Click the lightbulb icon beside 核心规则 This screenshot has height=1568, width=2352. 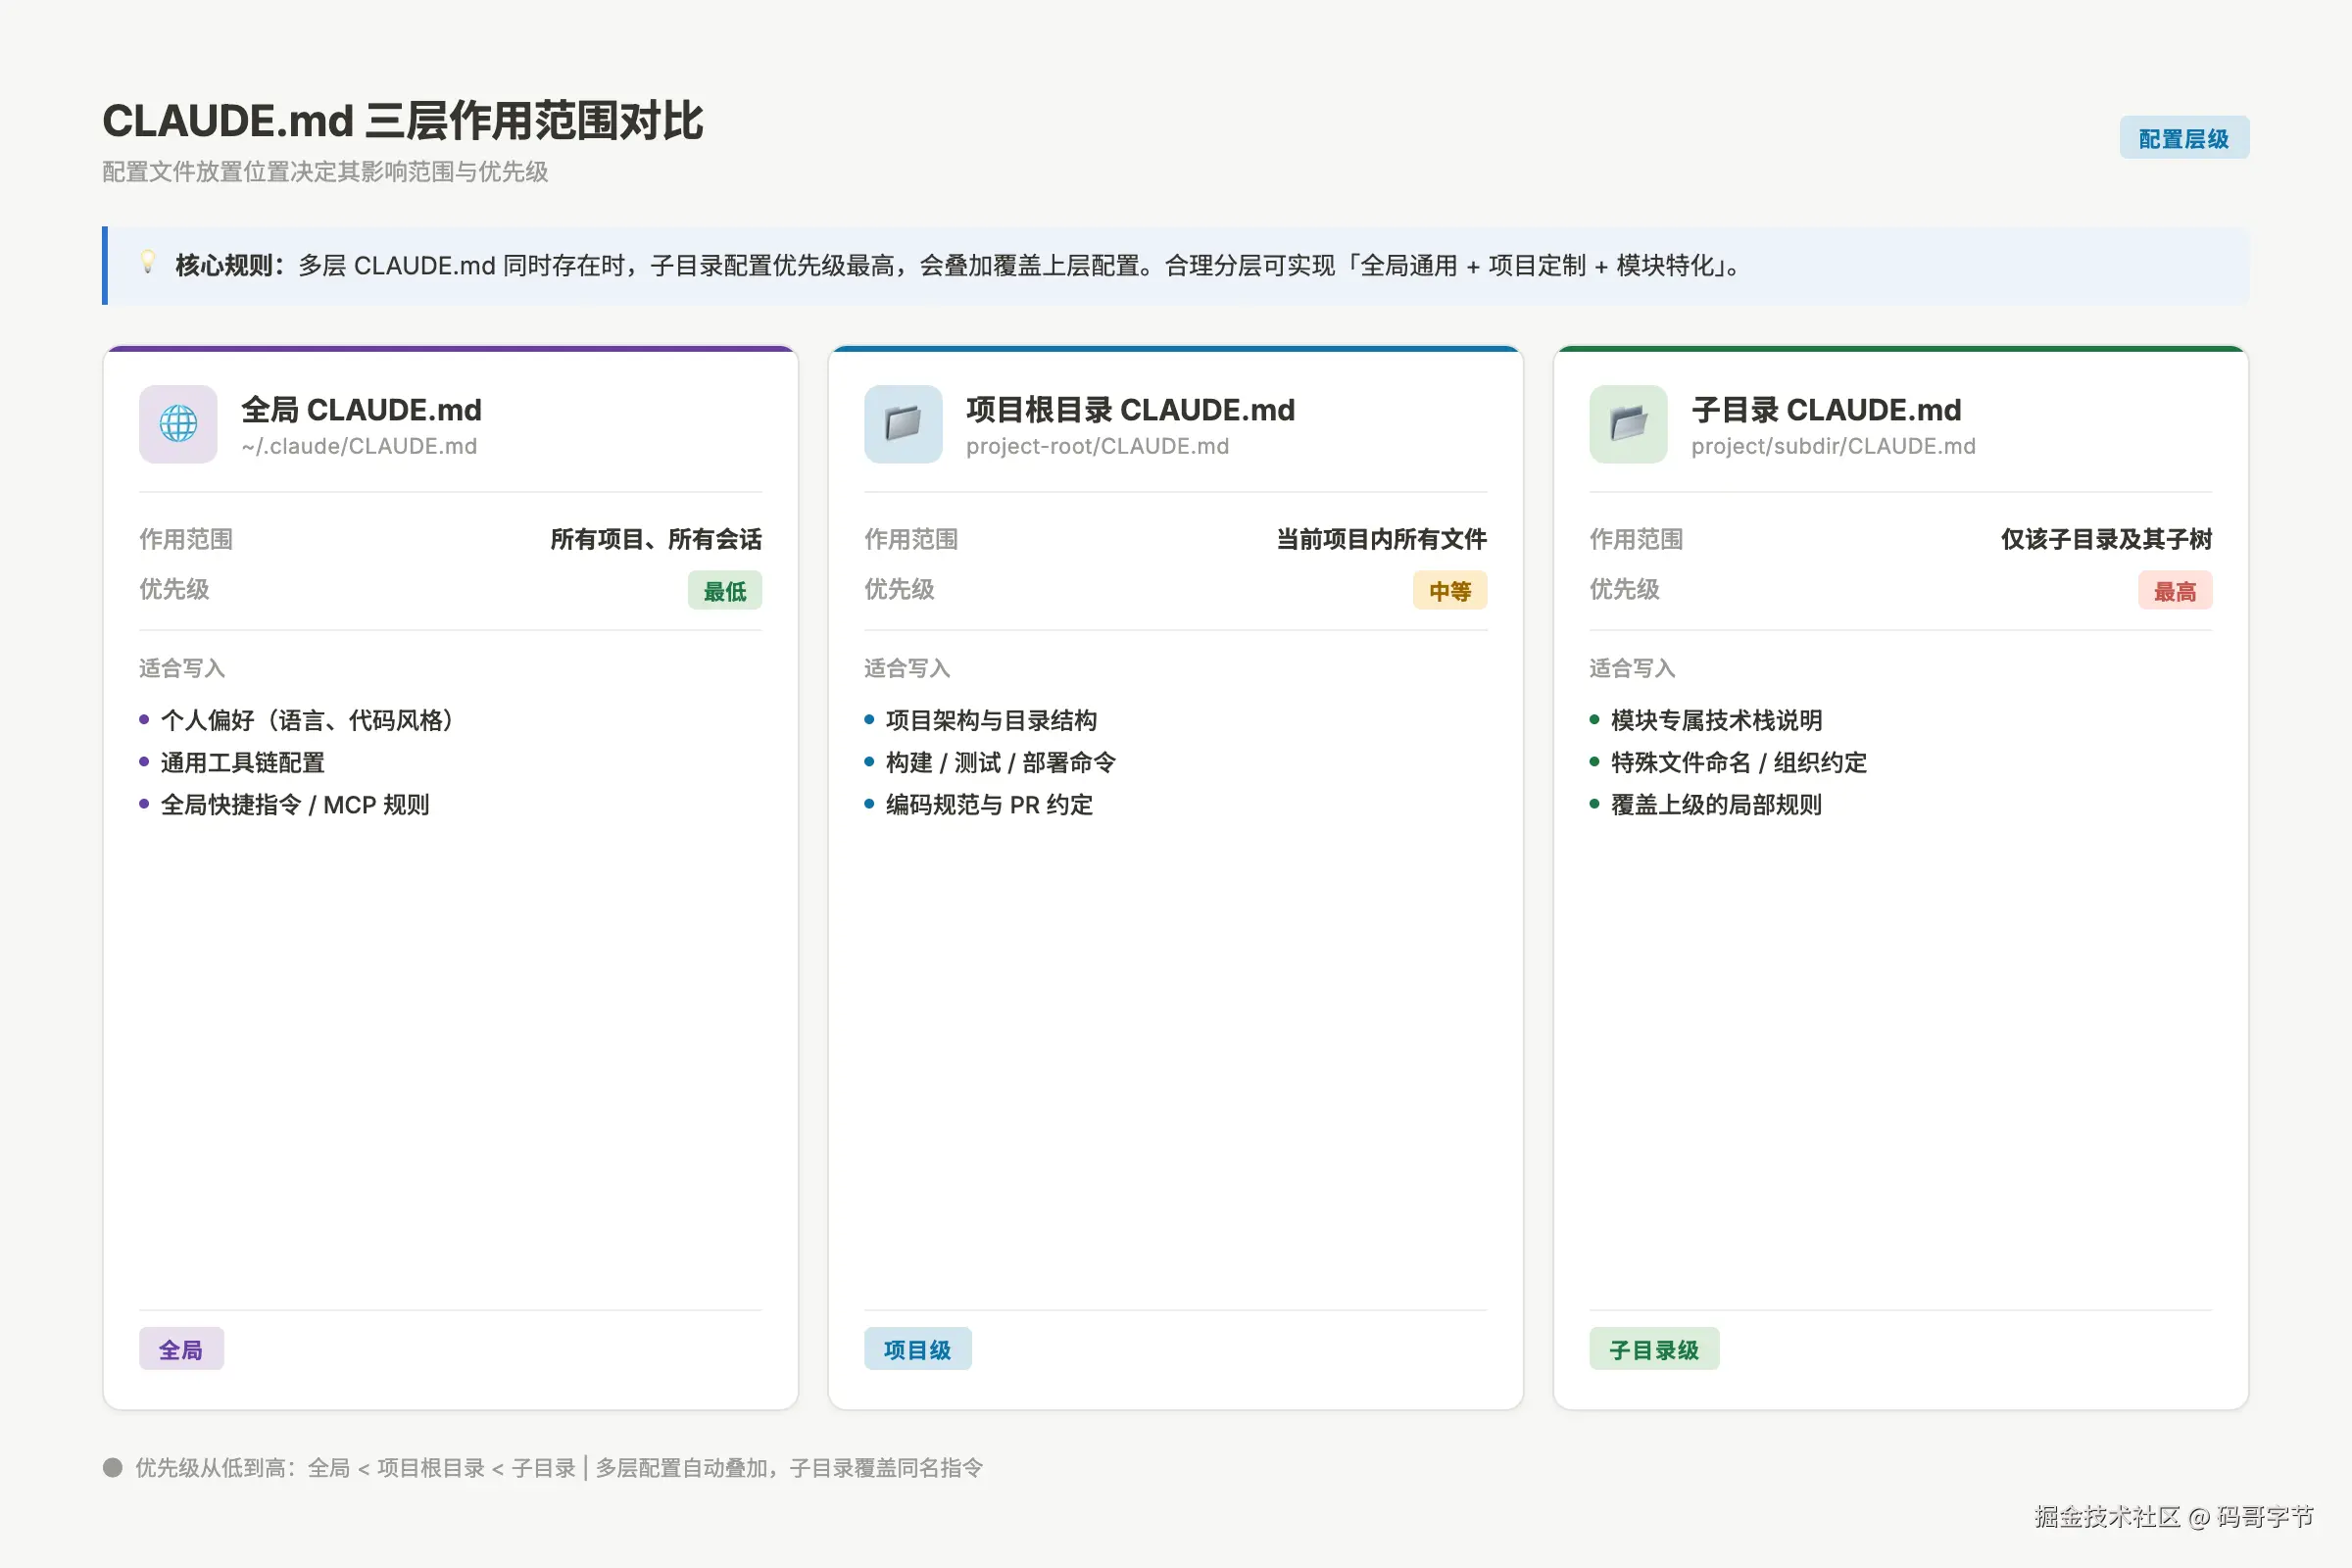click(x=148, y=263)
